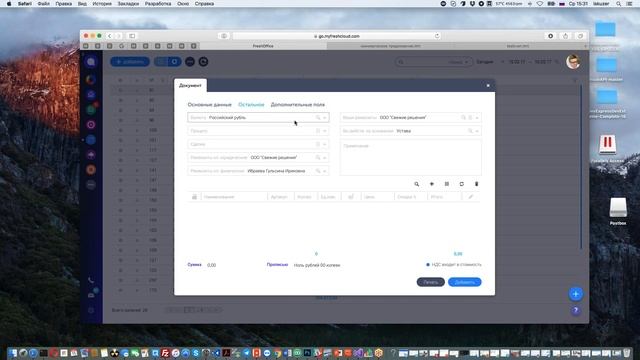This screenshot has width=640, height=360.
Task: Click the blue floating plus button
Action: coord(576,294)
